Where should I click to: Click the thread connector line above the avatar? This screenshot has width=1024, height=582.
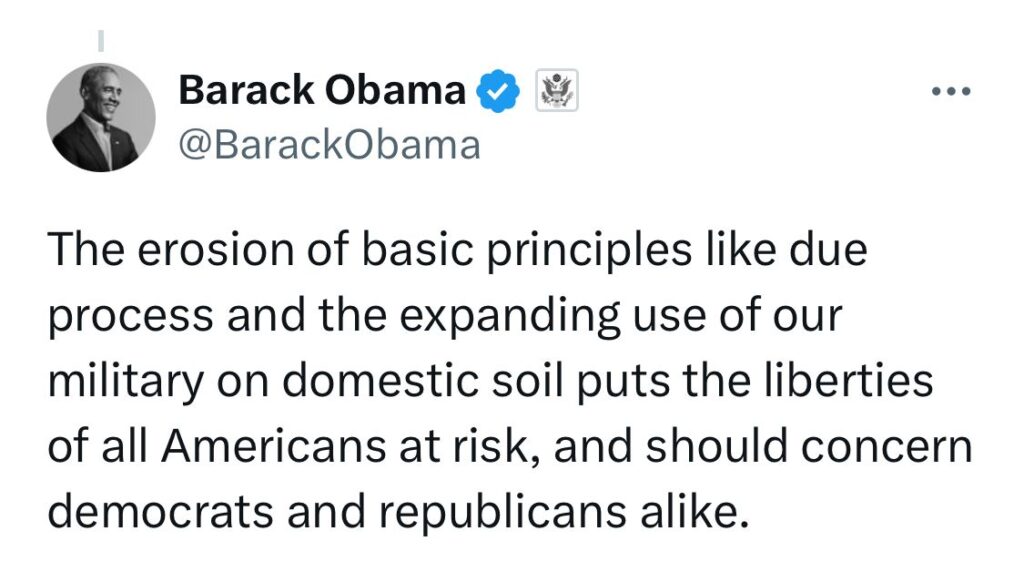pos(101,42)
